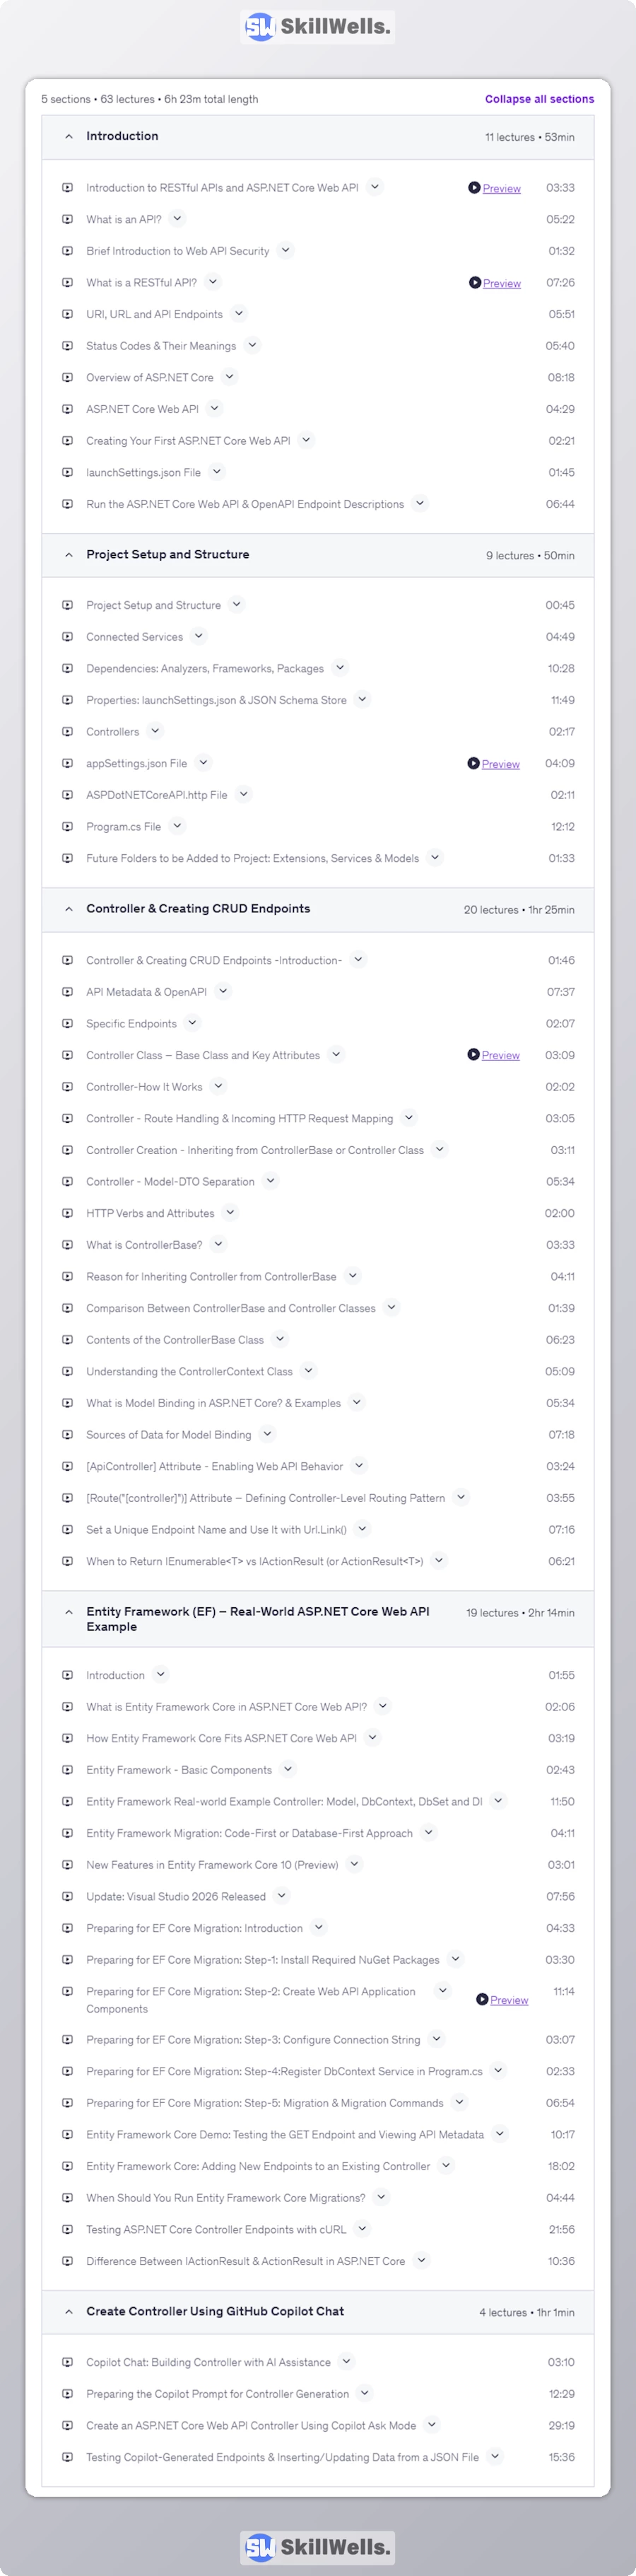Click video icon for Set a Unique Endpoint Name lecture

pos(67,1530)
